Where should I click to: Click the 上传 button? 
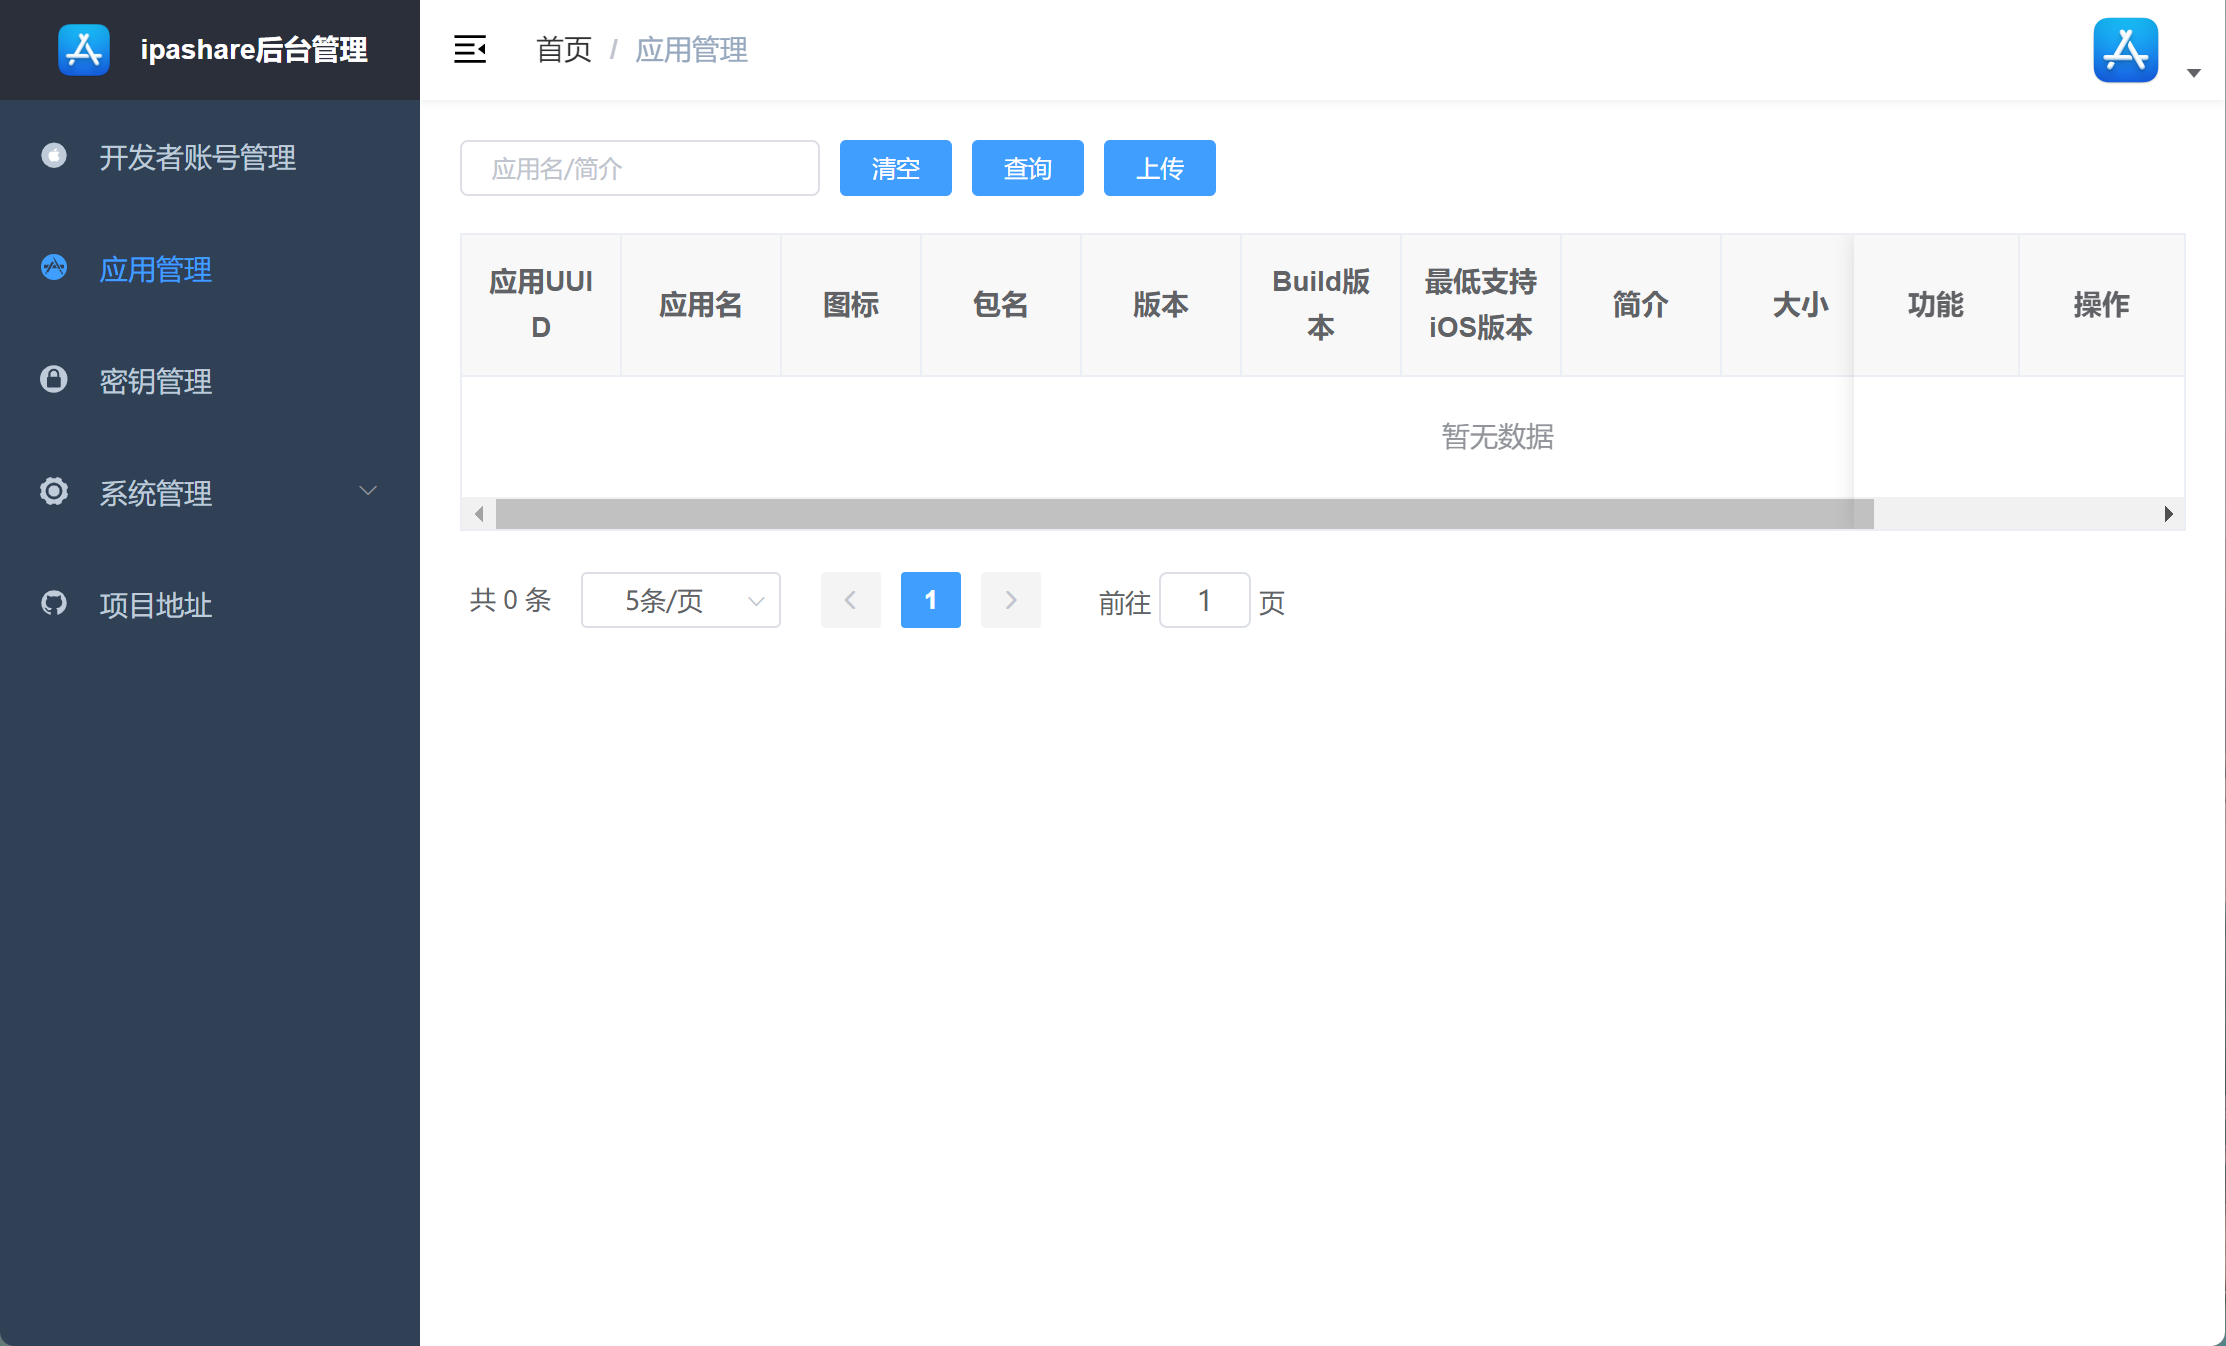pos(1160,168)
